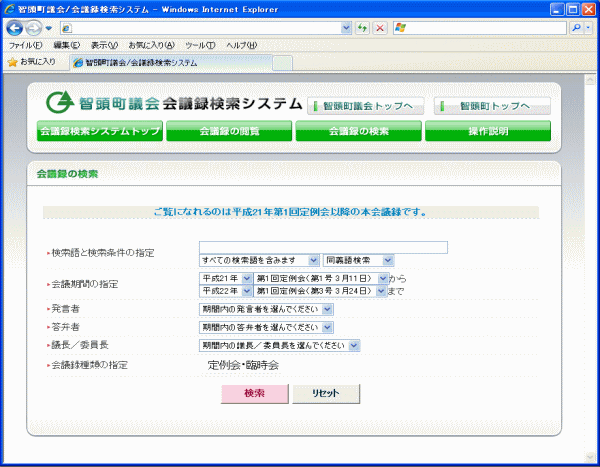Viewport: 600px width, 467px height.
Task: Open the 発言者 speaker dropdown
Action: pyautogui.click(x=266, y=309)
